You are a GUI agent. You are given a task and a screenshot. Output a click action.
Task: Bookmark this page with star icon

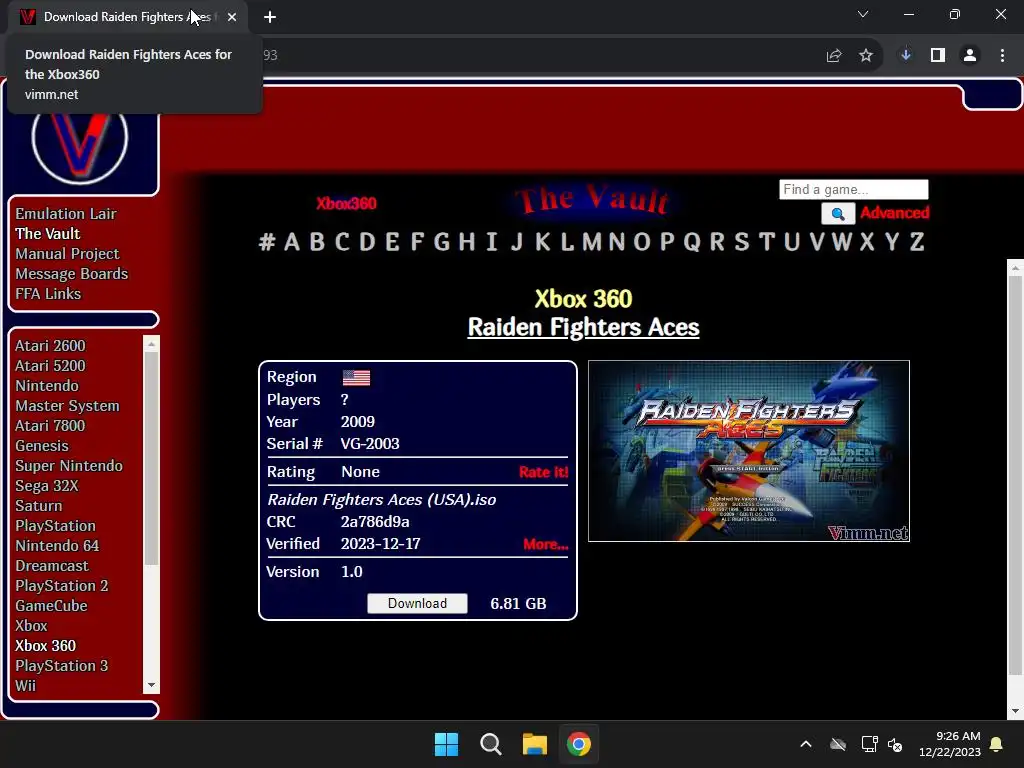click(x=866, y=56)
